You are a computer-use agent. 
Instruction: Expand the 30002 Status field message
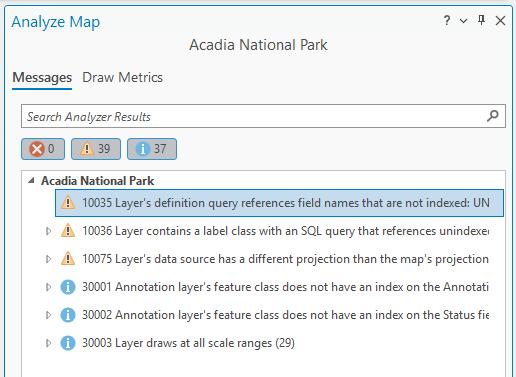coord(48,315)
